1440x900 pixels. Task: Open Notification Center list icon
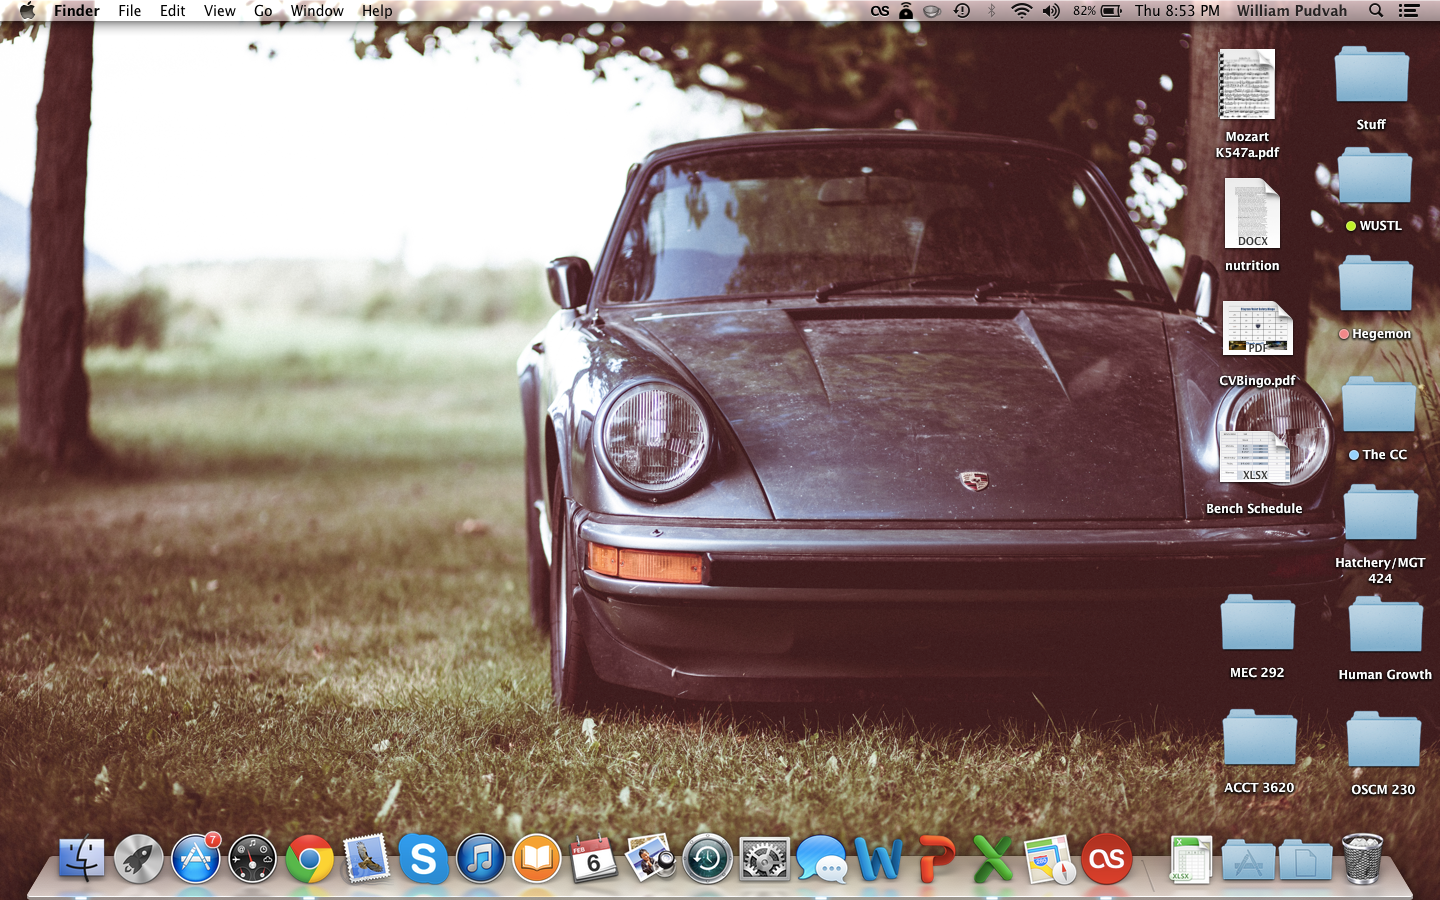click(x=1409, y=11)
